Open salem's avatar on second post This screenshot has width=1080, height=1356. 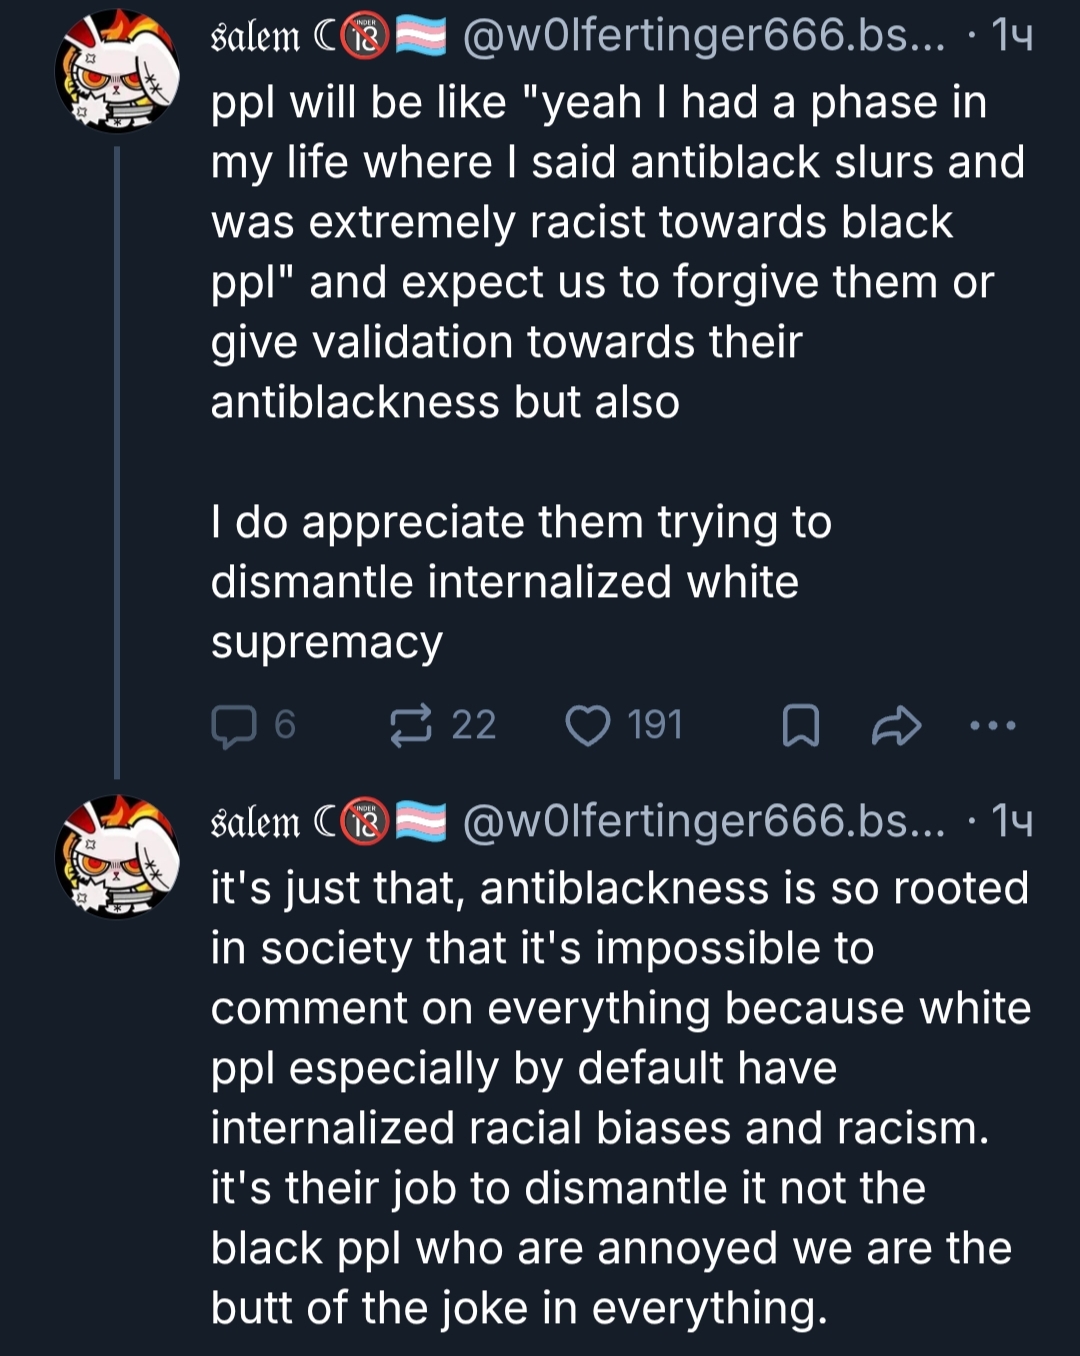click(117, 857)
